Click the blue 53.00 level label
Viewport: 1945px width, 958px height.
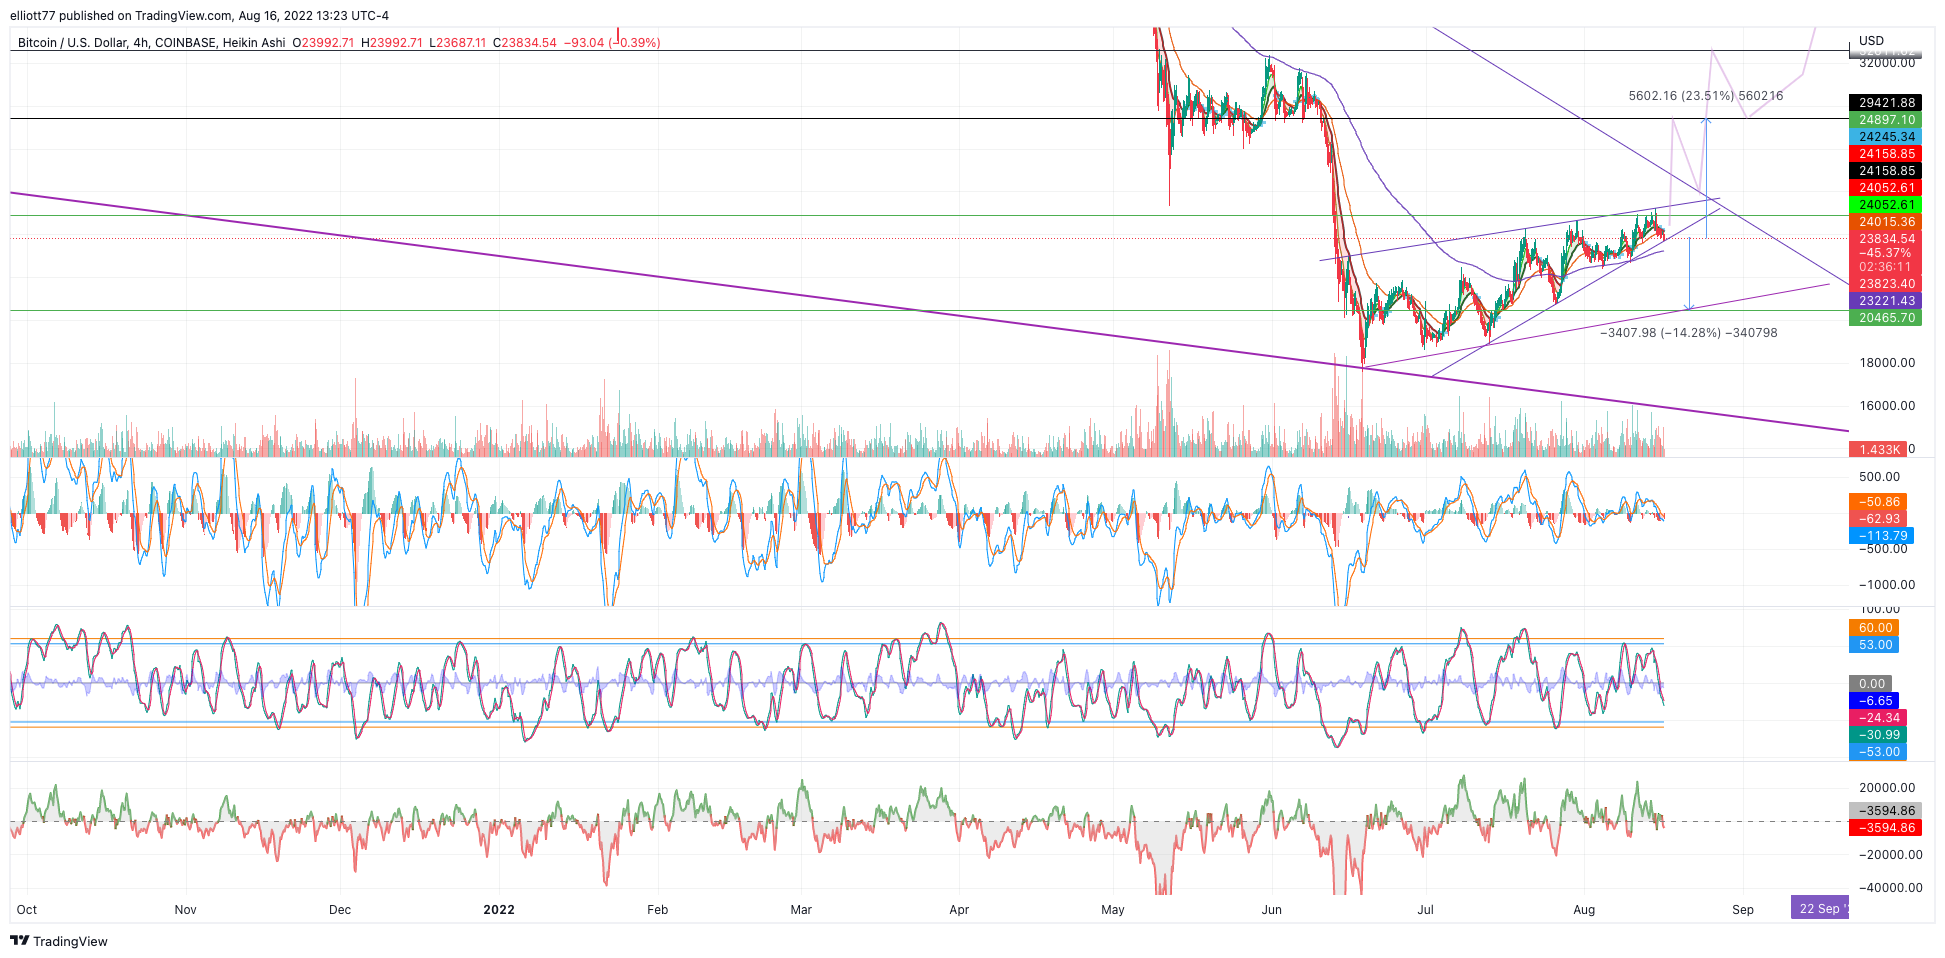coord(1875,645)
